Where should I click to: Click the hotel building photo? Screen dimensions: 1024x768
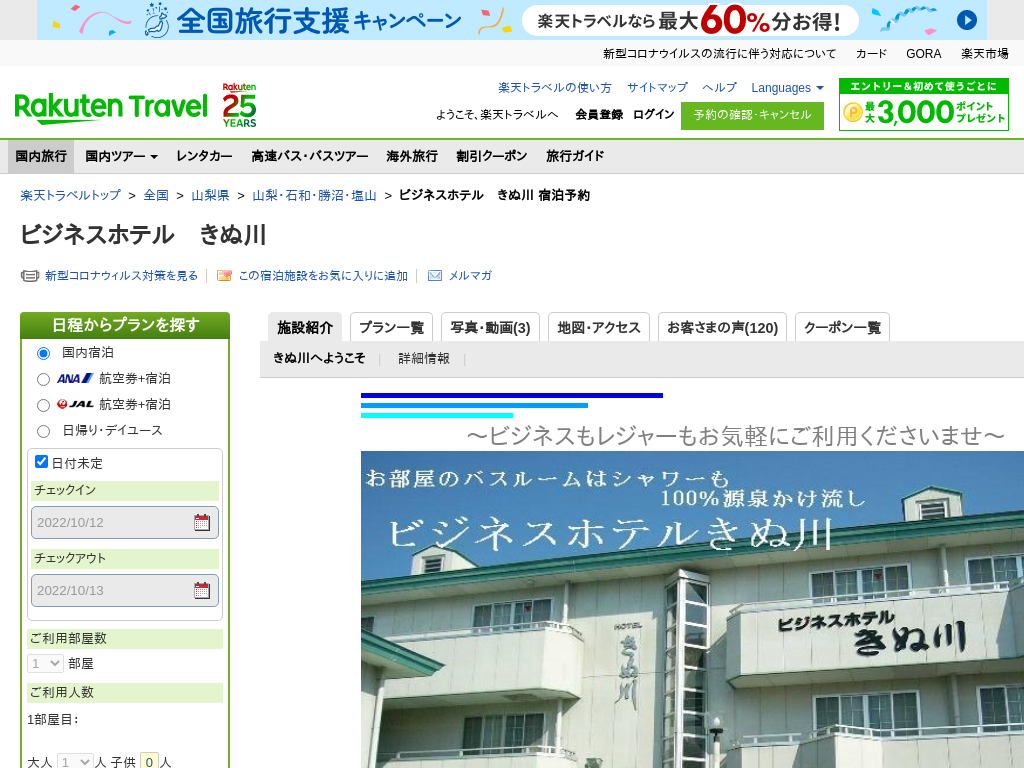692,609
